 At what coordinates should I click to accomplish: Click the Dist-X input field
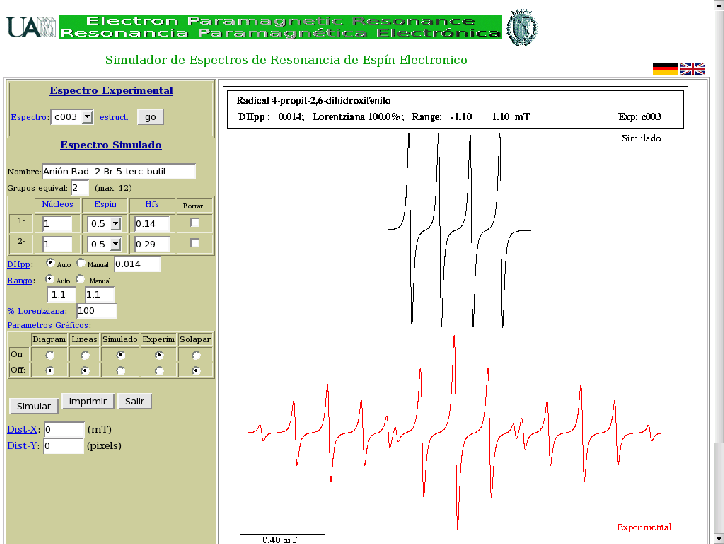(64, 429)
